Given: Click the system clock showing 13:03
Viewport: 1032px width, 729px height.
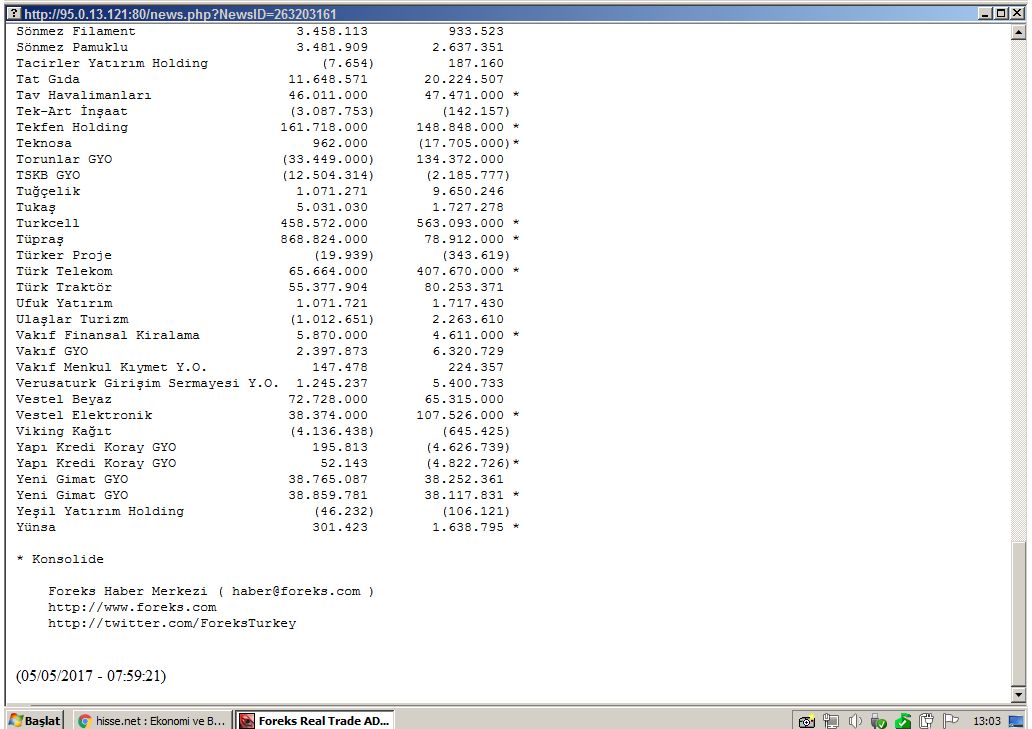Looking at the screenshot, I should click(987, 721).
